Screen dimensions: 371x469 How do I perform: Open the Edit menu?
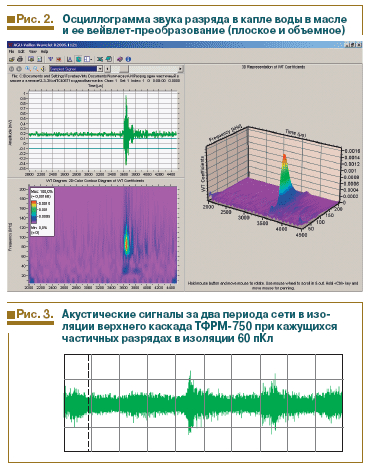[x=21, y=52]
